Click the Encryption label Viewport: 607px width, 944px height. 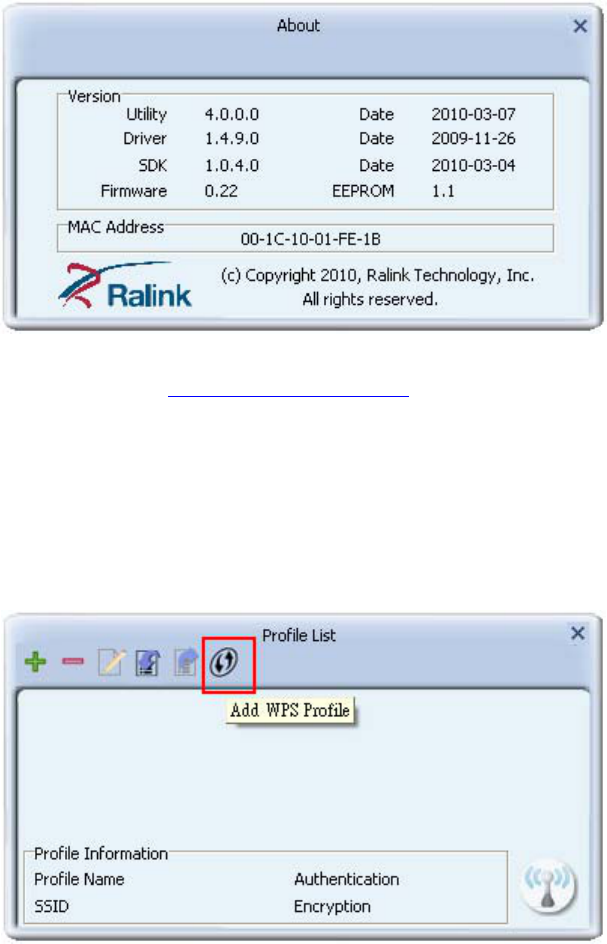[x=332, y=907]
